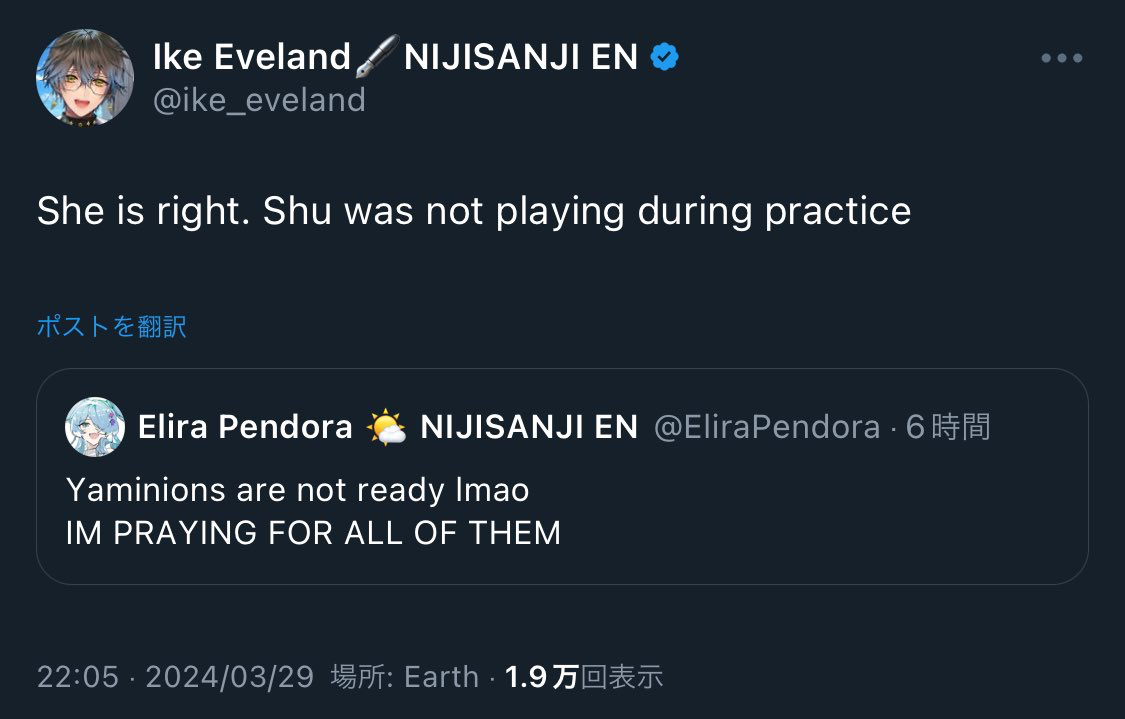Click Elira Pendora's small avatar
1125x719 pixels.
(95, 428)
